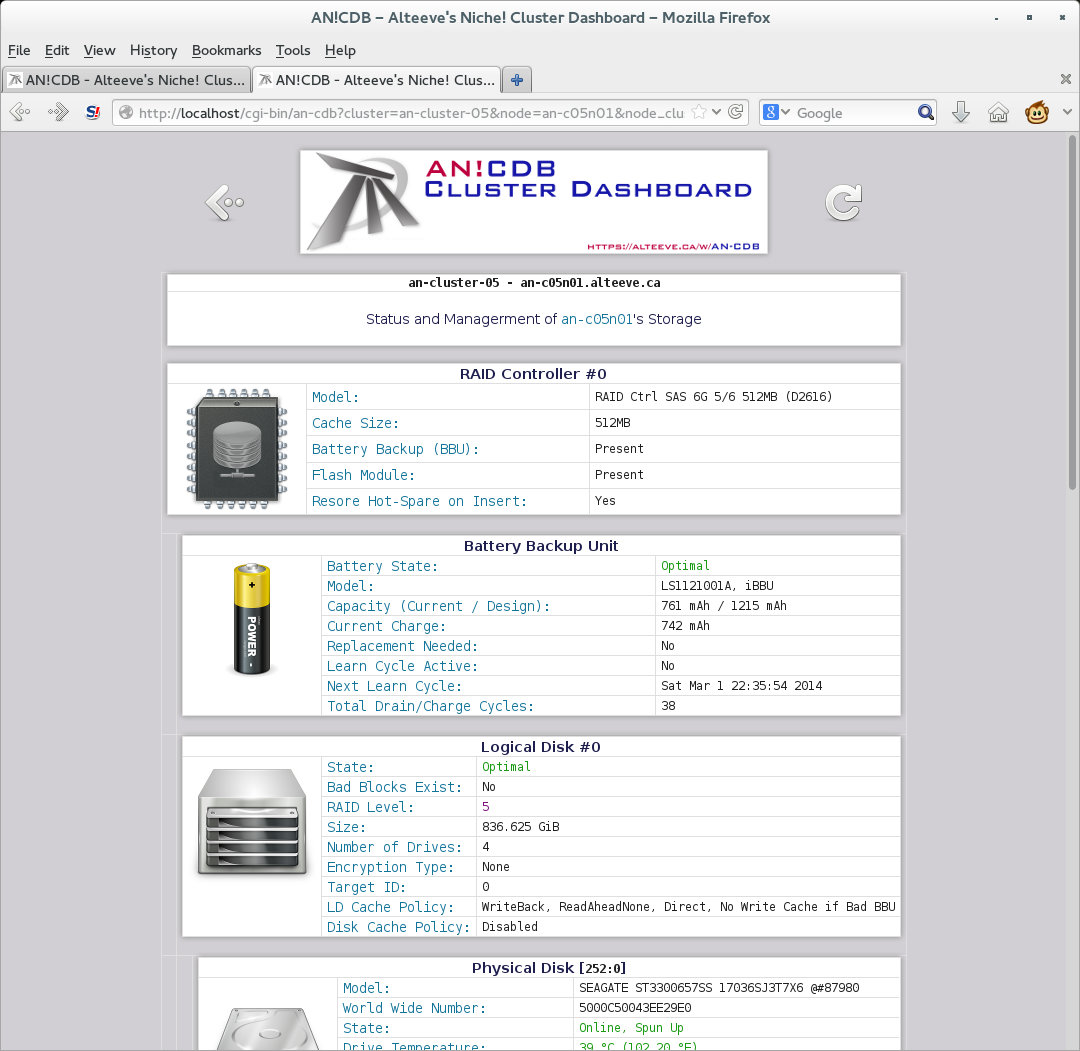The height and width of the screenshot is (1051, 1080).
Task: Close the tab bar with X button
Action: (1066, 79)
